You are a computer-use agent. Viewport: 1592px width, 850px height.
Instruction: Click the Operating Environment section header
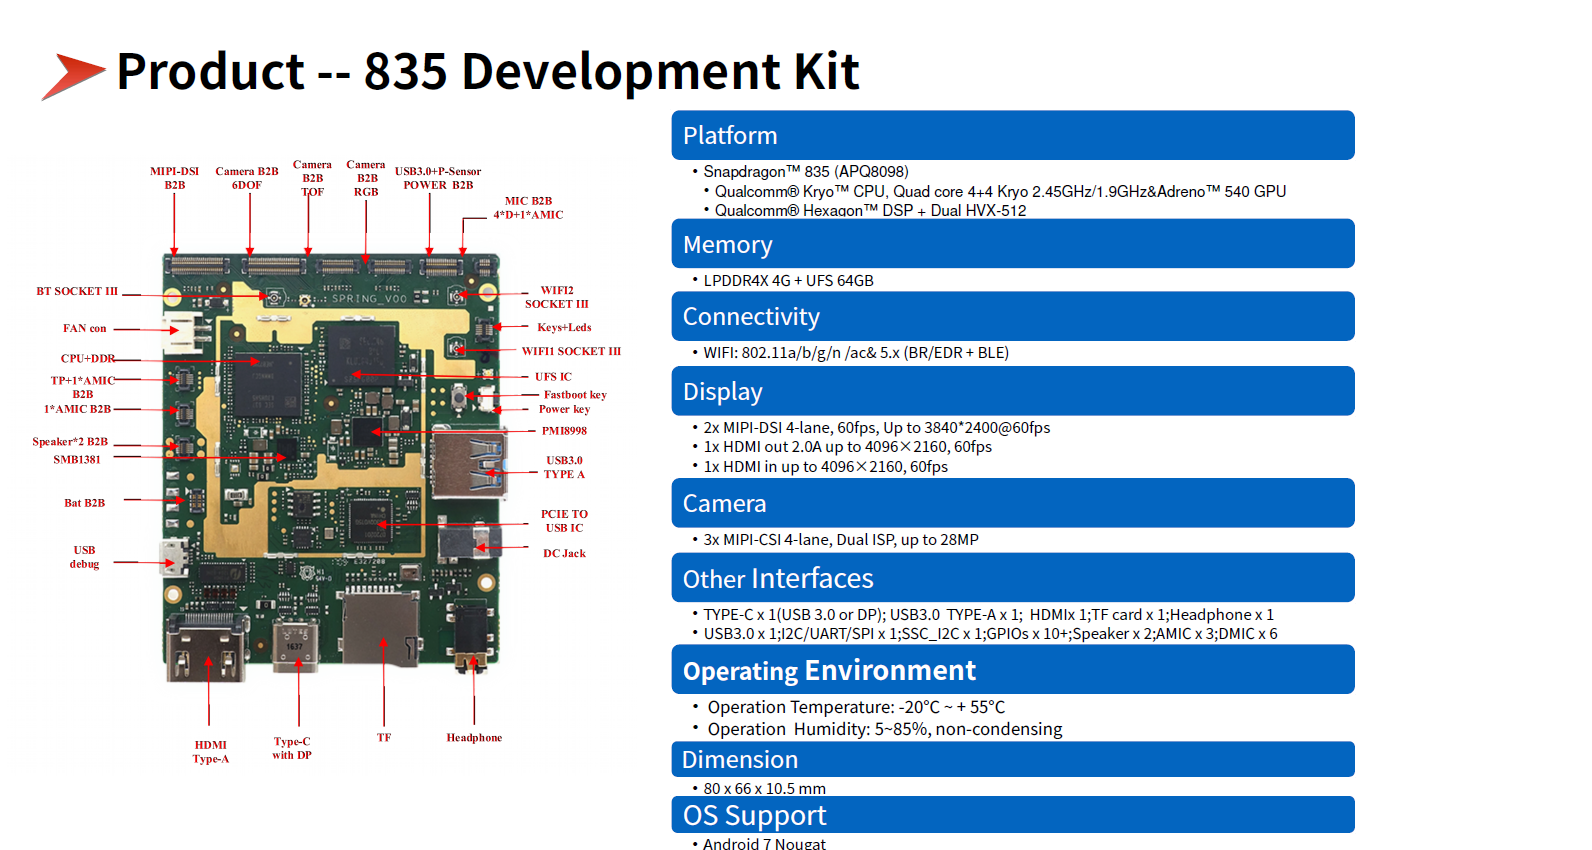pos(1013,669)
